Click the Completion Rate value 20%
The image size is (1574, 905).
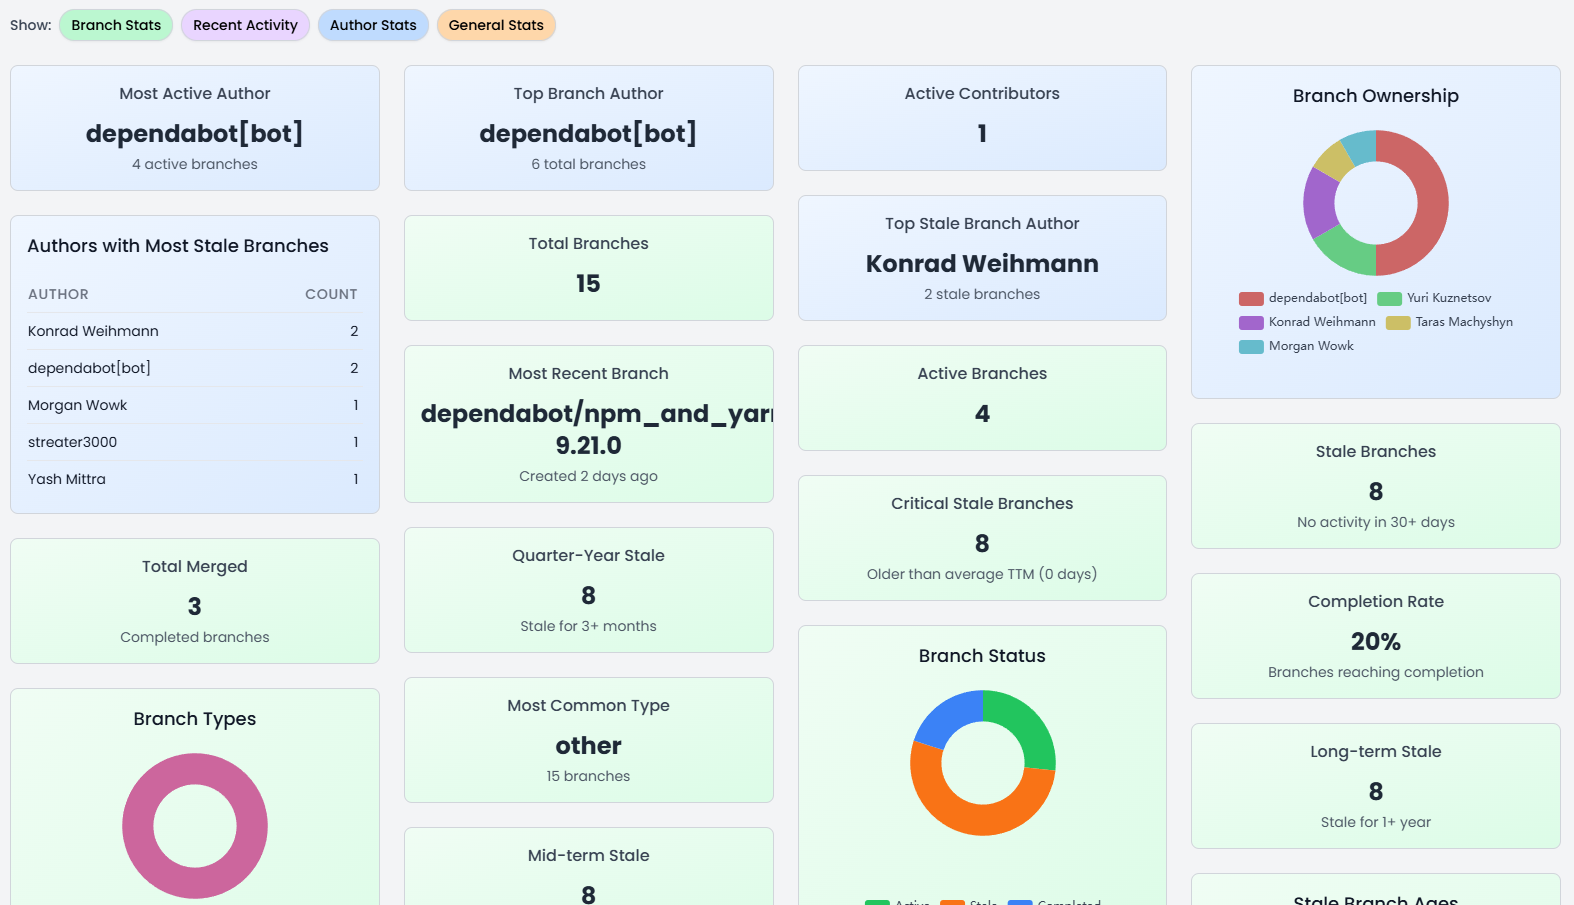pos(1376,641)
